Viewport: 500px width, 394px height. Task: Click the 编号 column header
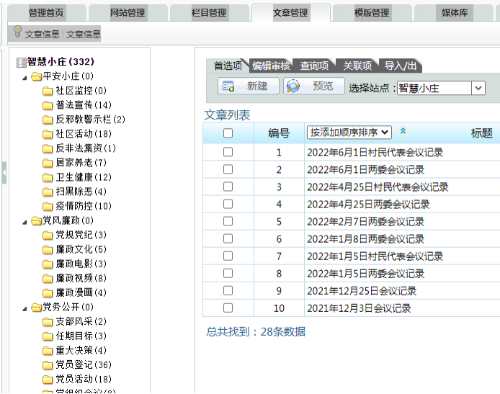click(279, 133)
